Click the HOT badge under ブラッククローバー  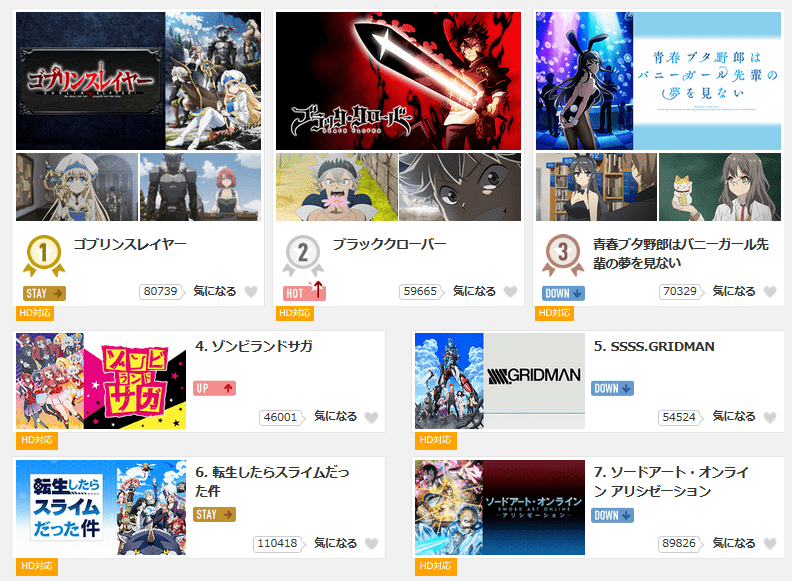click(x=304, y=292)
